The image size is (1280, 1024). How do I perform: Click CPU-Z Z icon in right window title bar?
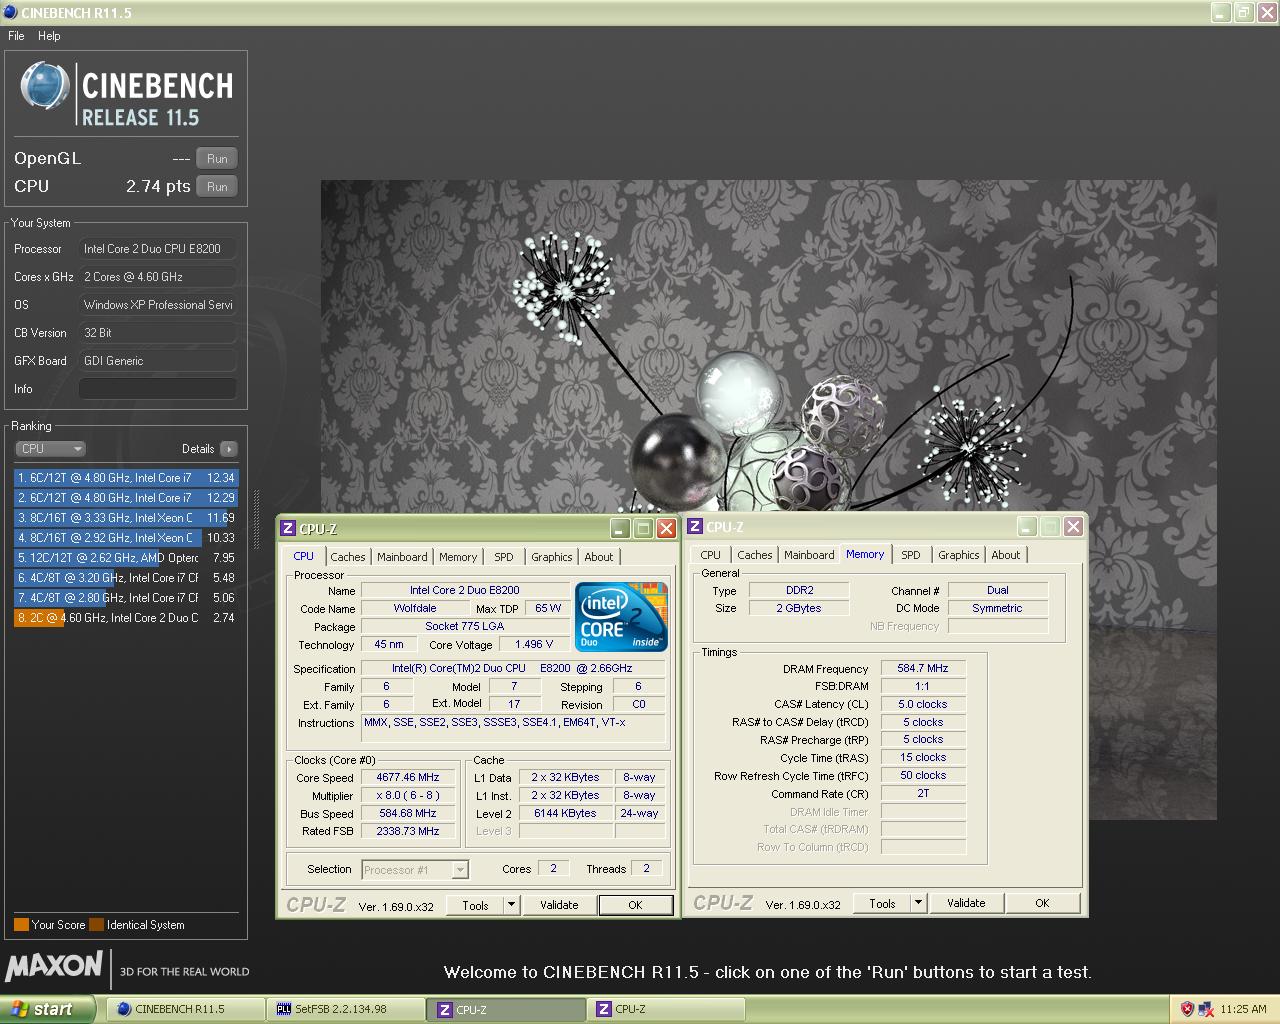point(695,526)
